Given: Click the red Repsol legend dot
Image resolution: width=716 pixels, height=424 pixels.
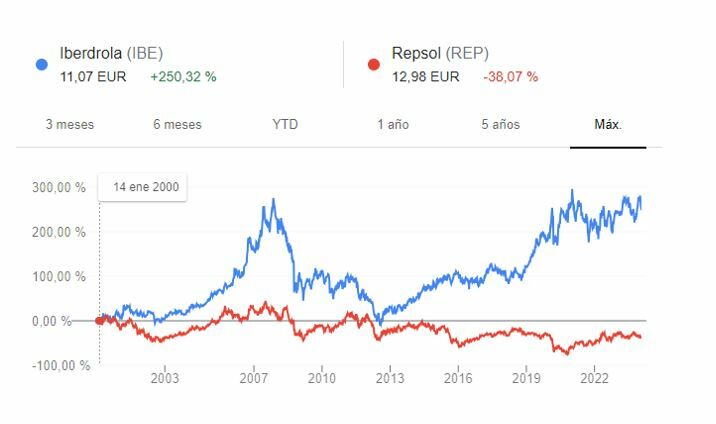Looking at the screenshot, I should point(373,64).
